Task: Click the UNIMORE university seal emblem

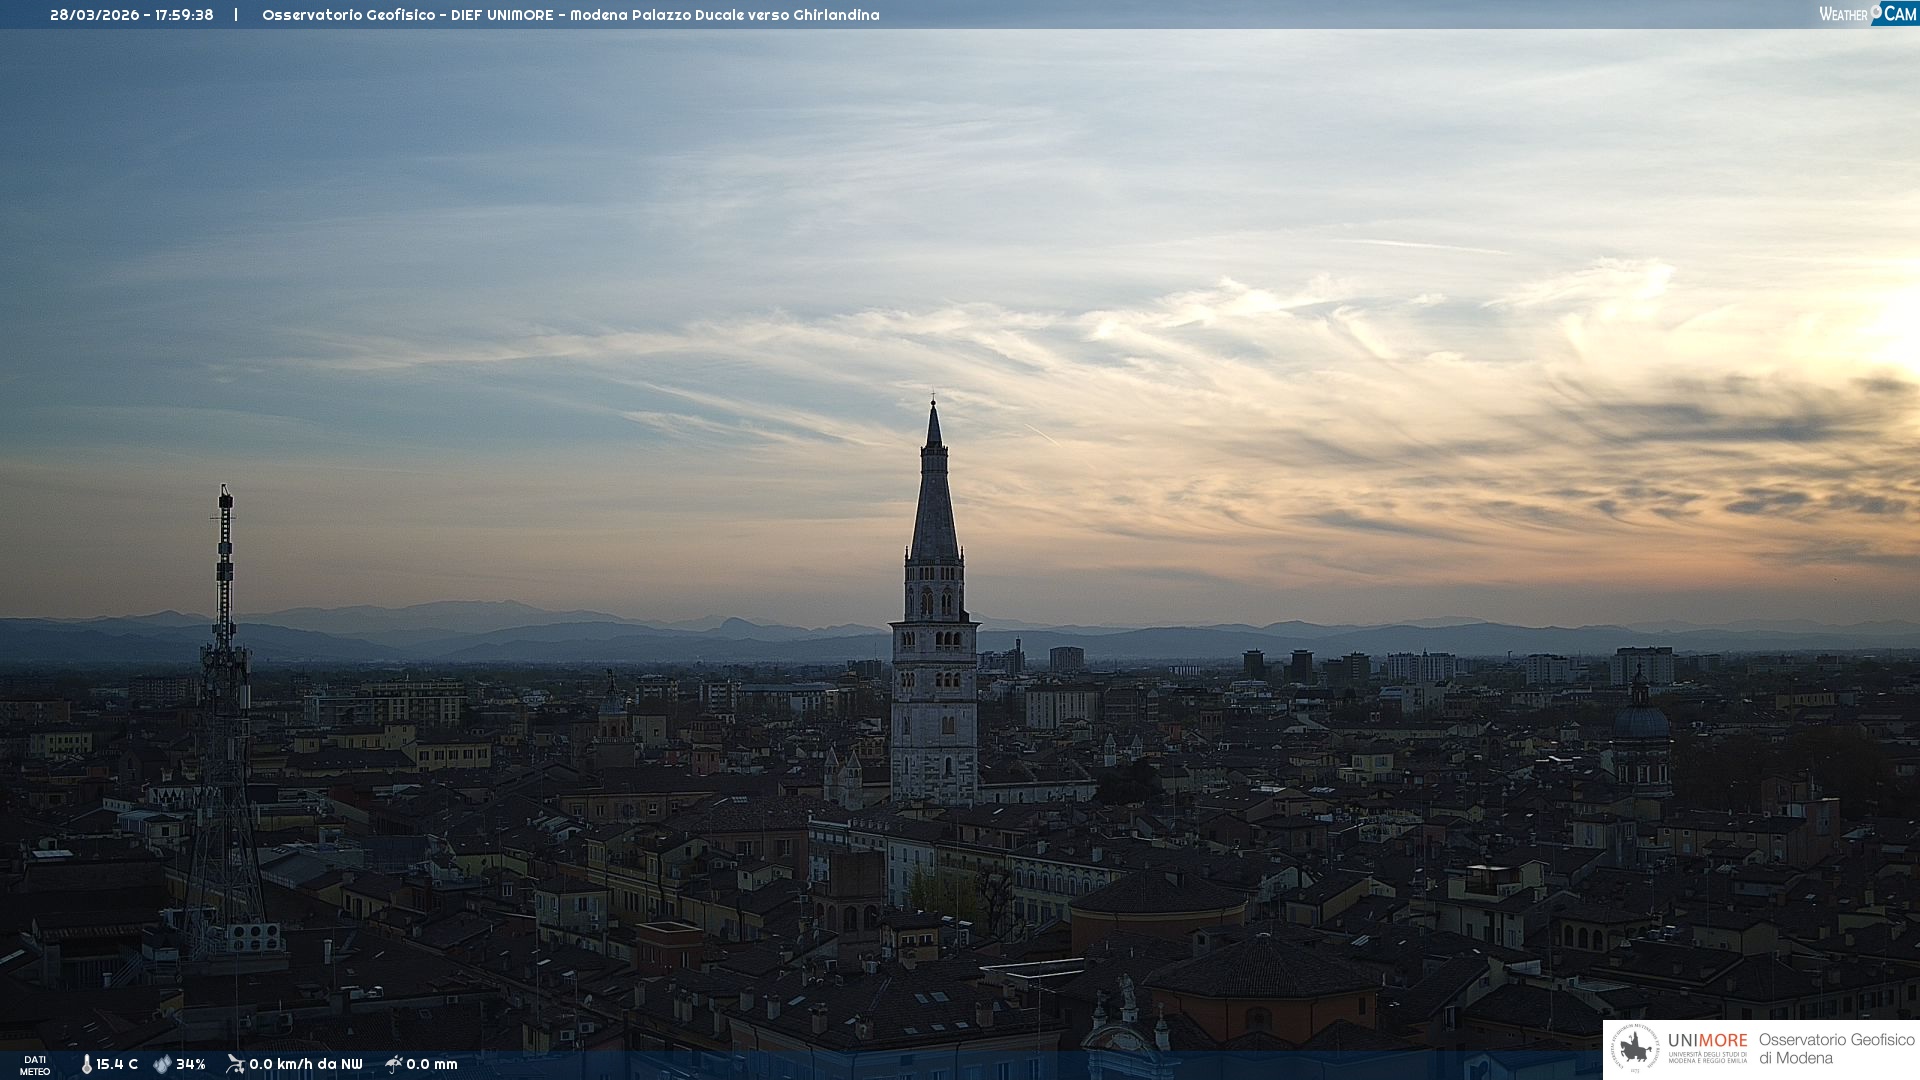Action: (x=1635, y=1049)
